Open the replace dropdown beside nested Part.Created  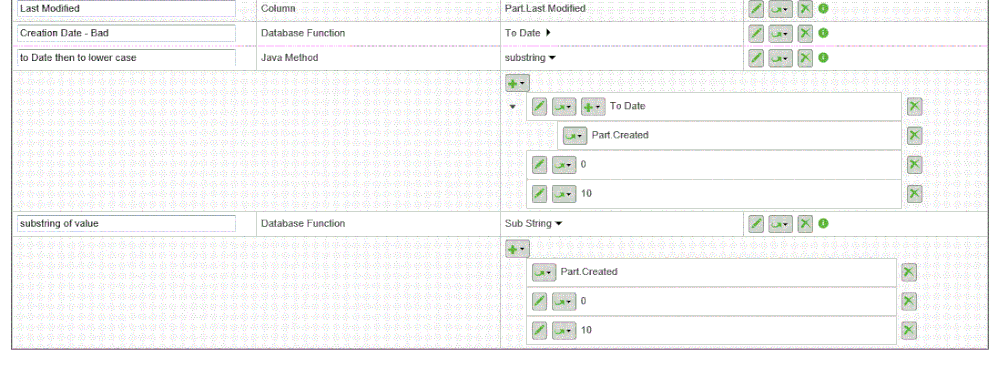point(575,136)
